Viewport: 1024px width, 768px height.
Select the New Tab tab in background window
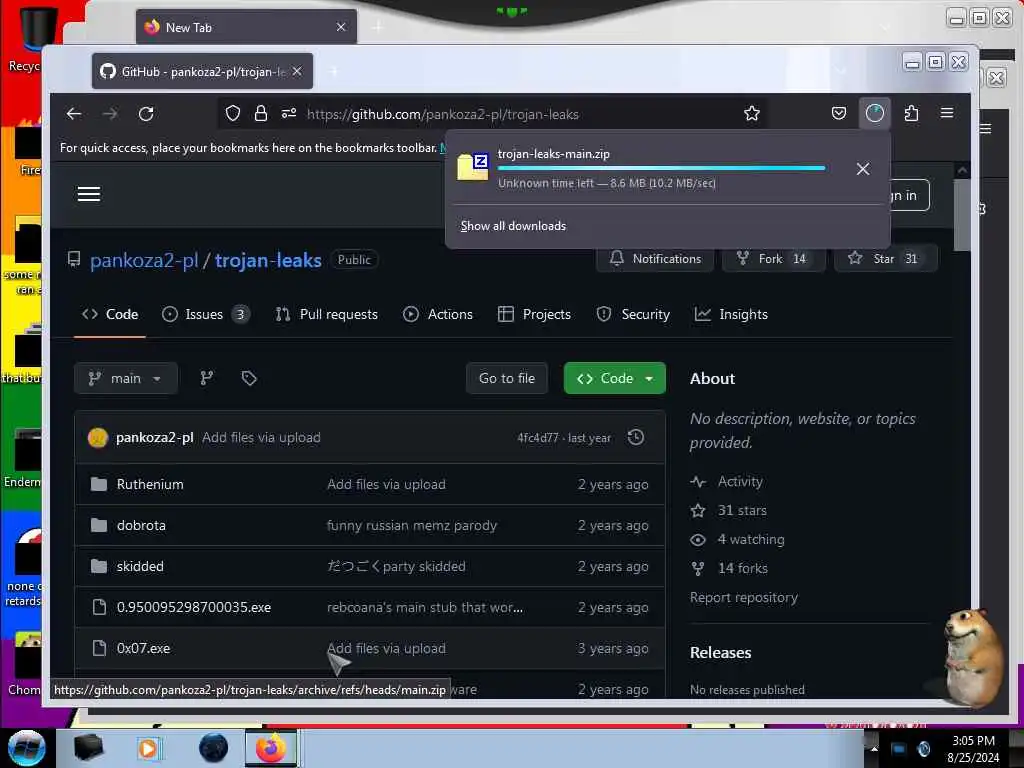coord(247,27)
